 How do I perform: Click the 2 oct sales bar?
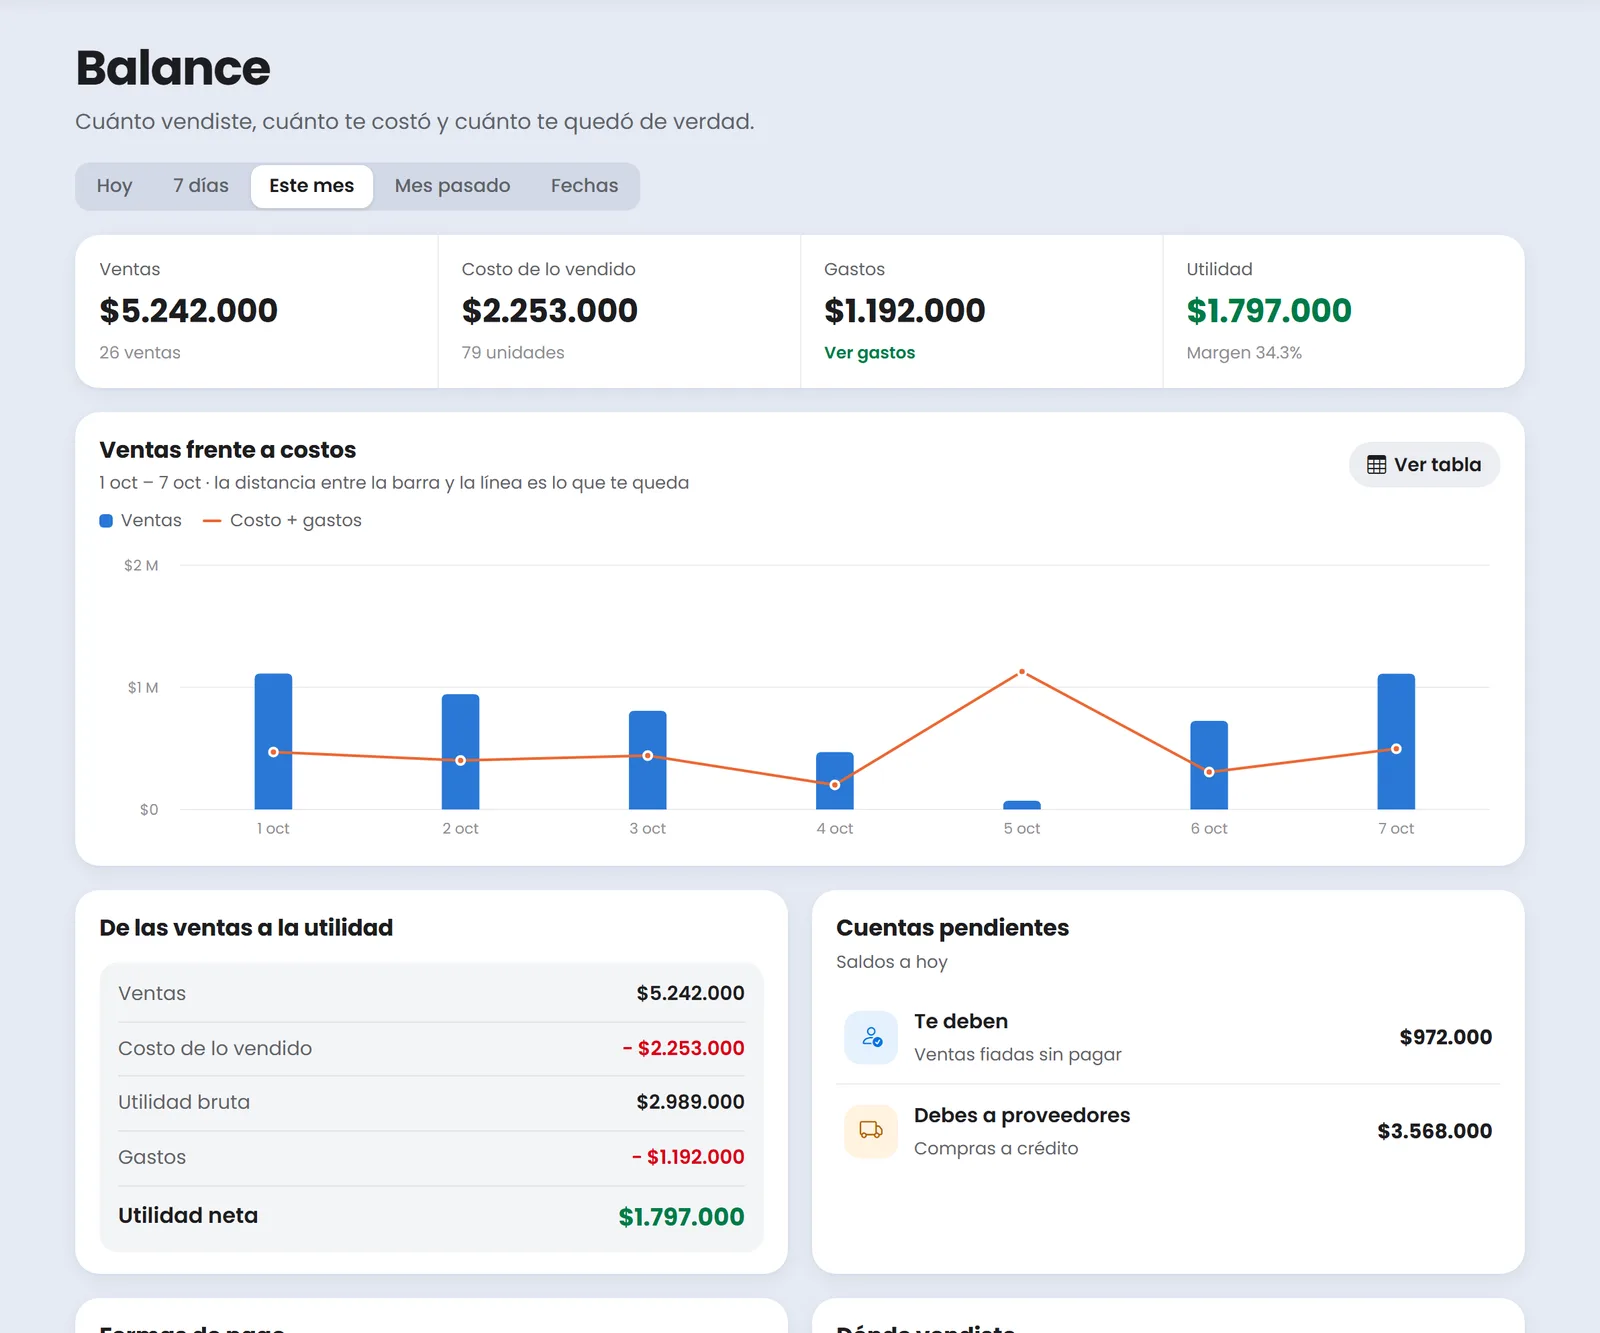(460, 752)
